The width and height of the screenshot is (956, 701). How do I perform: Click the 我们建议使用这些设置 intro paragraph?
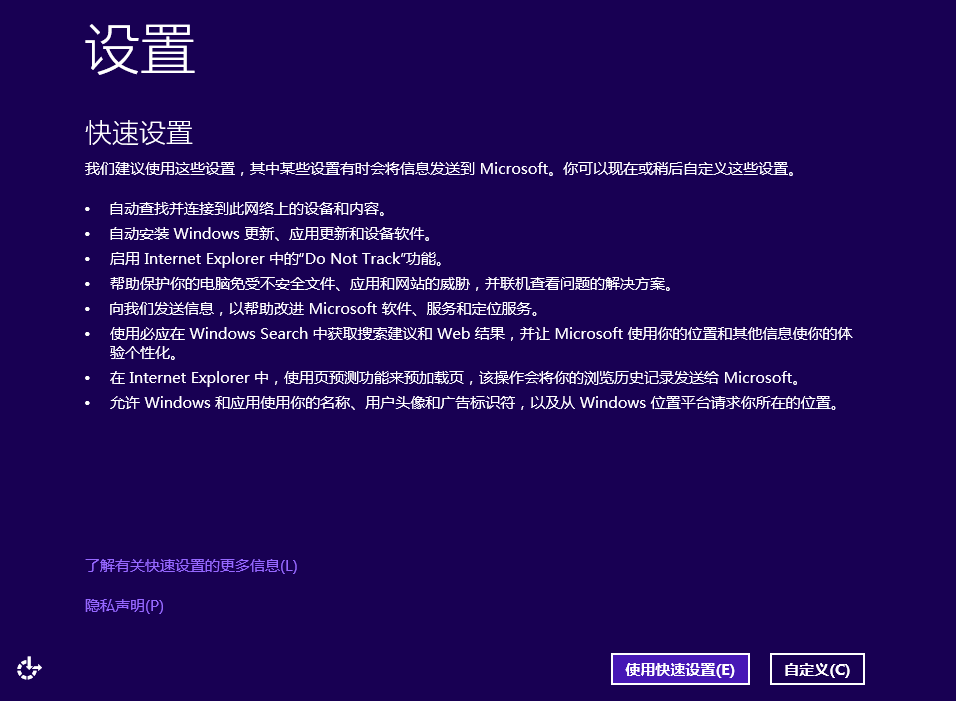[440, 169]
